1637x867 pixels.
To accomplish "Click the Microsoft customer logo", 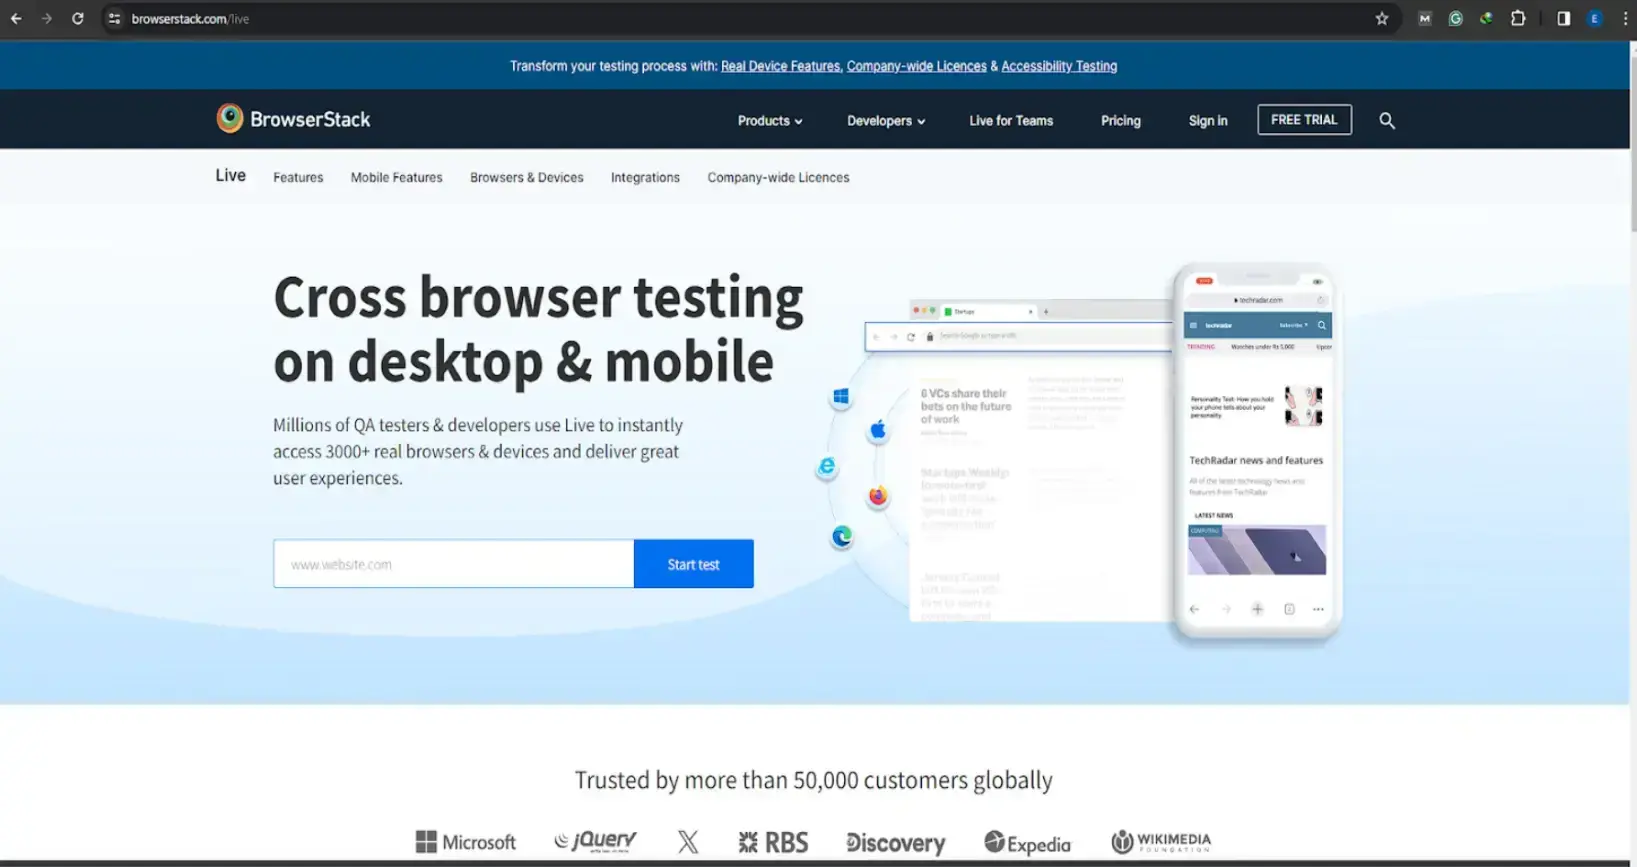I will pos(466,842).
